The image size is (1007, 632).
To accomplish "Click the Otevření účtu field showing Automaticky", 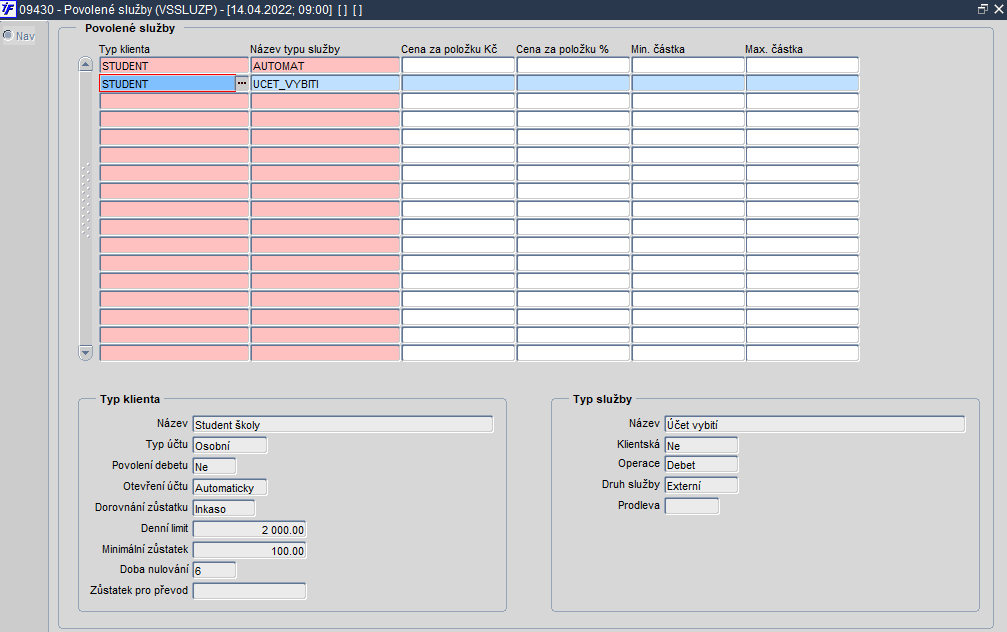I will 230,487.
